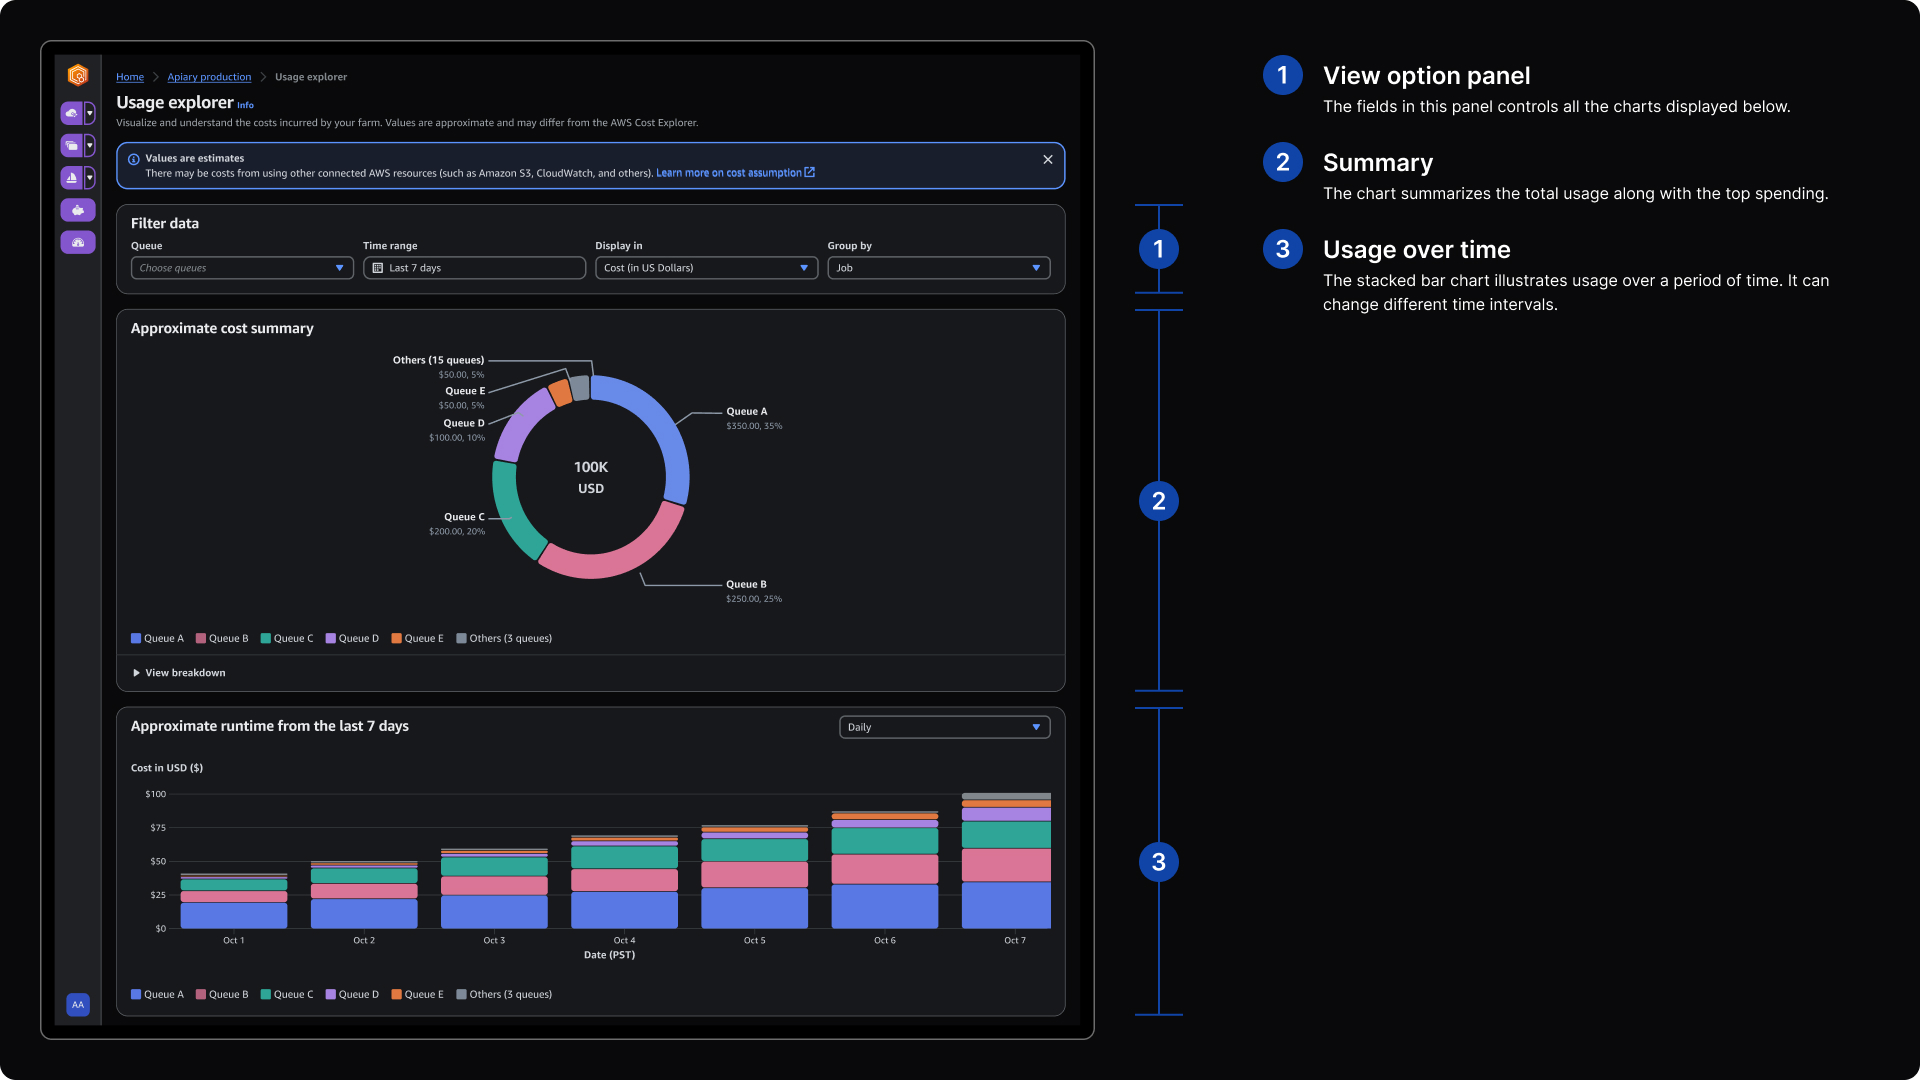Toggle Queue C legend under donut chart

pos(287,639)
